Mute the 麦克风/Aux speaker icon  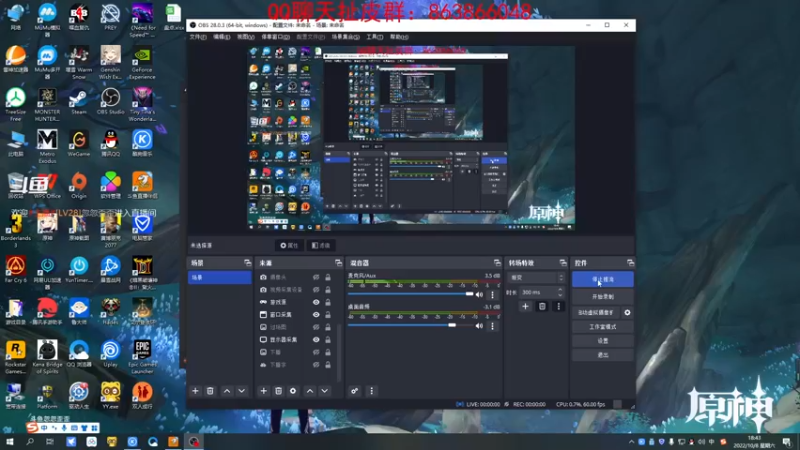click(479, 294)
